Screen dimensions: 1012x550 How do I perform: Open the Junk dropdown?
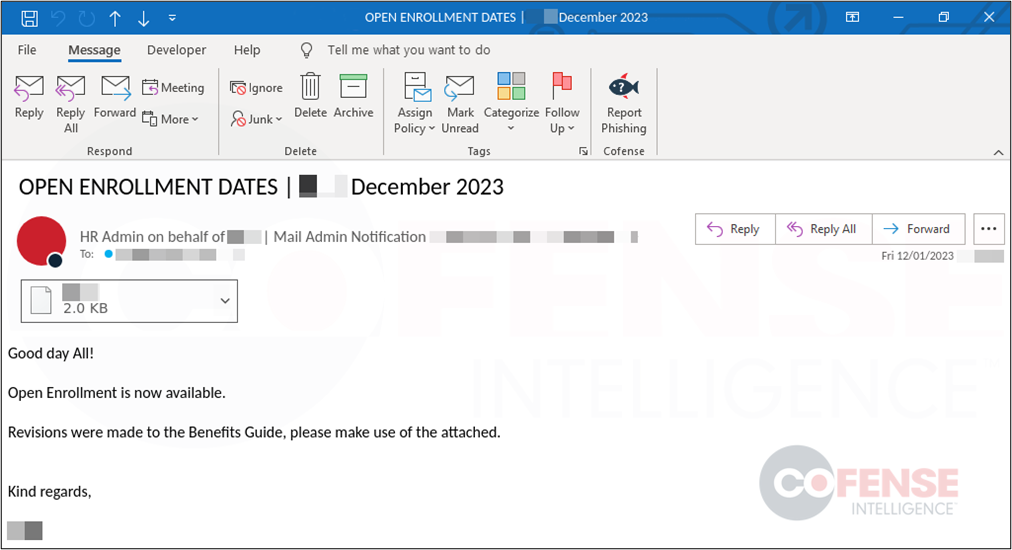pos(256,119)
